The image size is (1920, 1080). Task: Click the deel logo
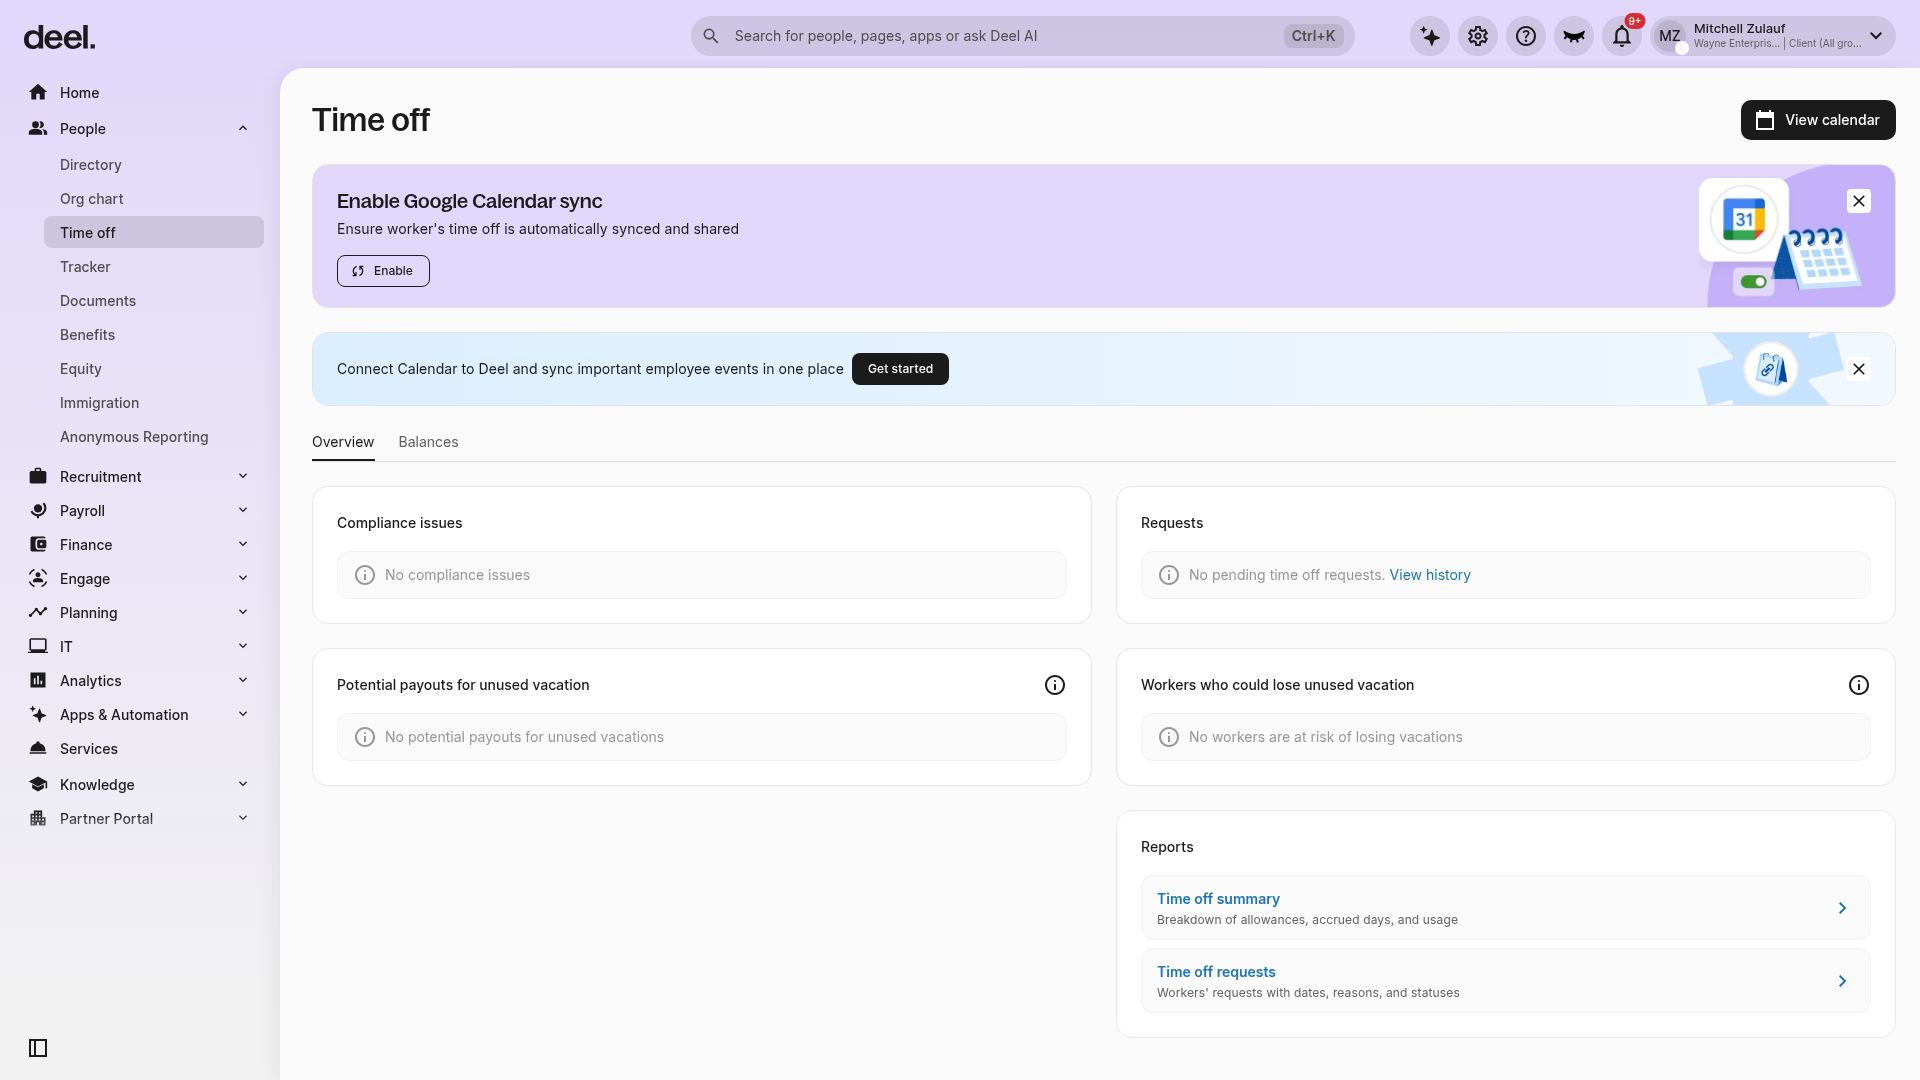click(x=59, y=38)
